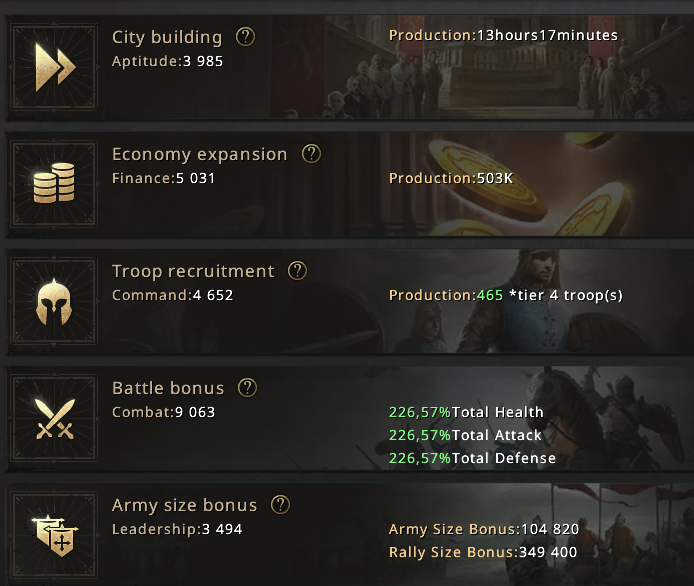Image resolution: width=694 pixels, height=586 pixels.
Task: Click the Economy expansion coin stacks icon
Action: pyautogui.click(x=54, y=183)
